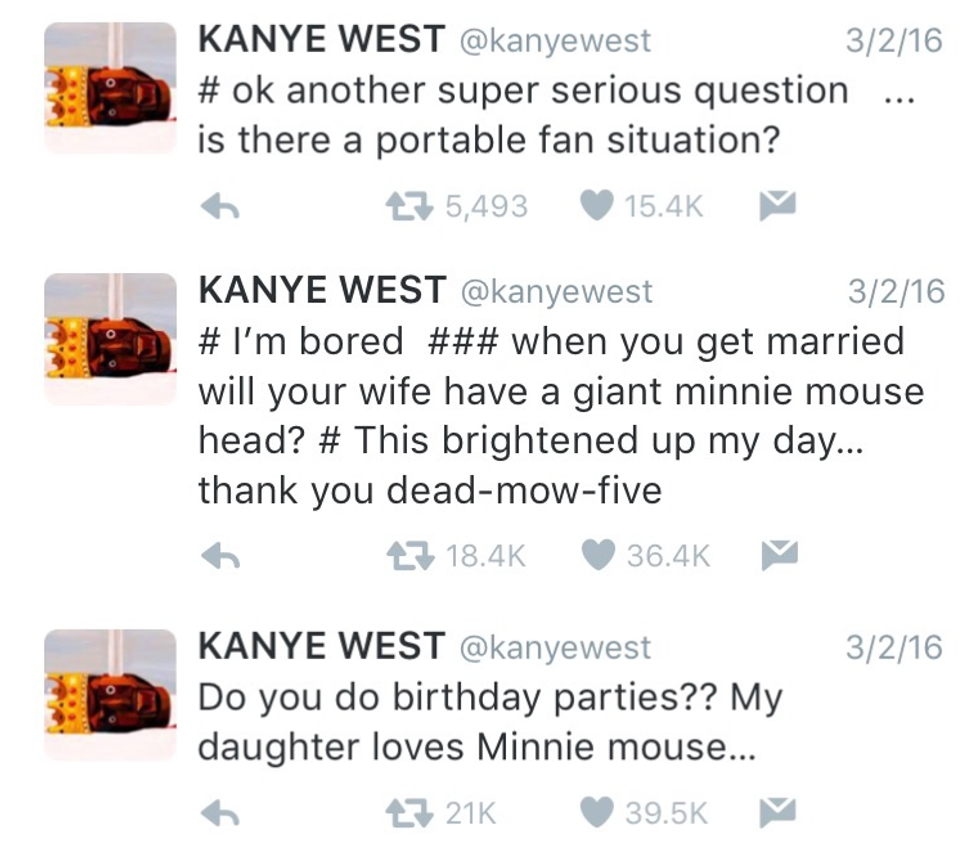Reply to the portable fan situation tweet
This screenshot has width=980, height=860.
click(x=219, y=207)
